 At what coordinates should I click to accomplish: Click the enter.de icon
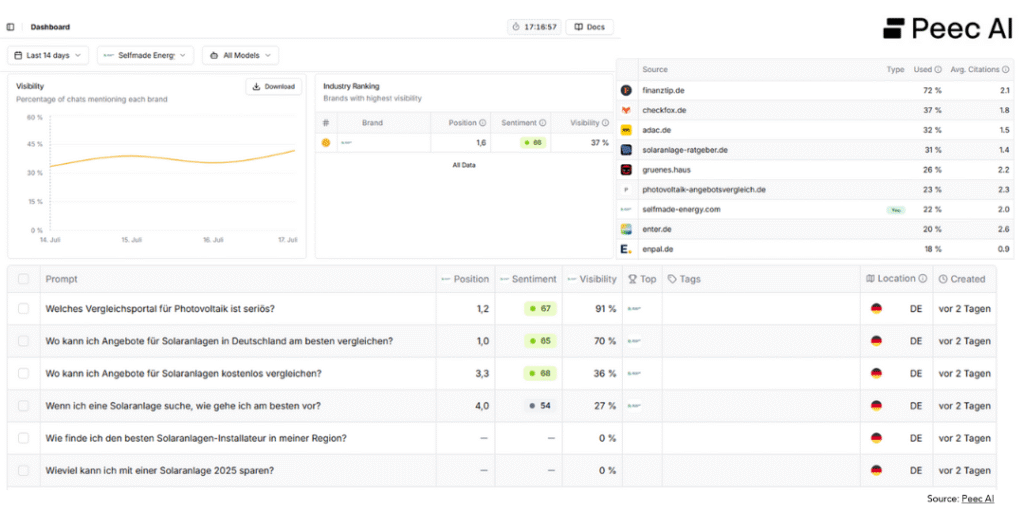pos(626,229)
